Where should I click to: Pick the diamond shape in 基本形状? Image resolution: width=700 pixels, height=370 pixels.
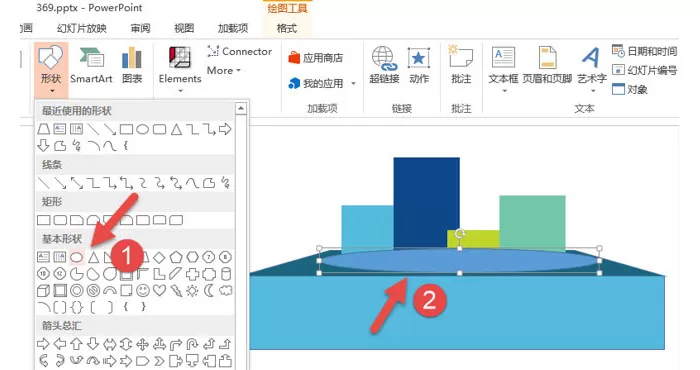coord(159,257)
